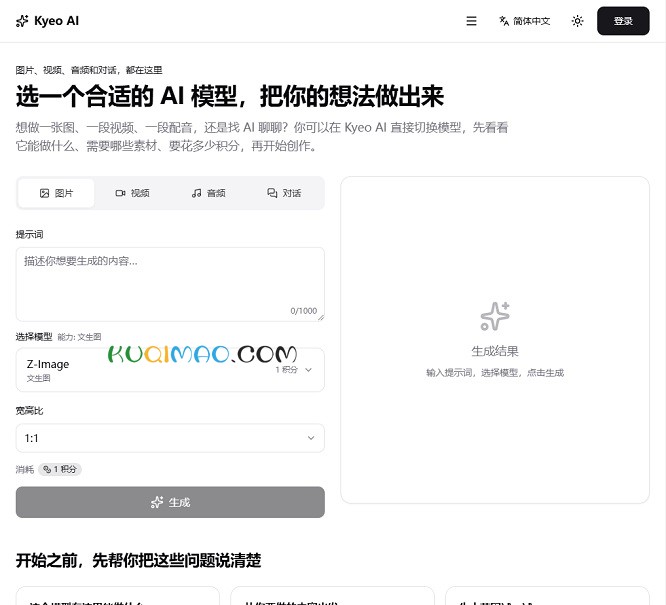
Task: Click the 登录 login button
Action: click(x=623, y=21)
